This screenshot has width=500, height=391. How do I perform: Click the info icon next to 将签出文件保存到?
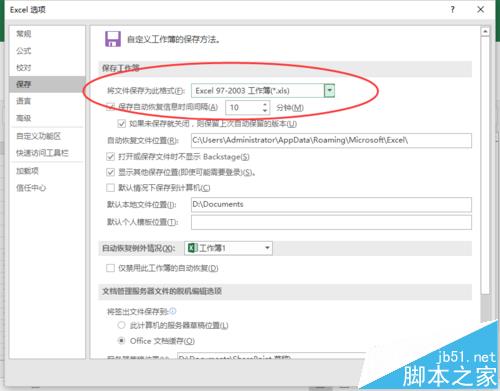pyautogui.click(x=173, y=311)
